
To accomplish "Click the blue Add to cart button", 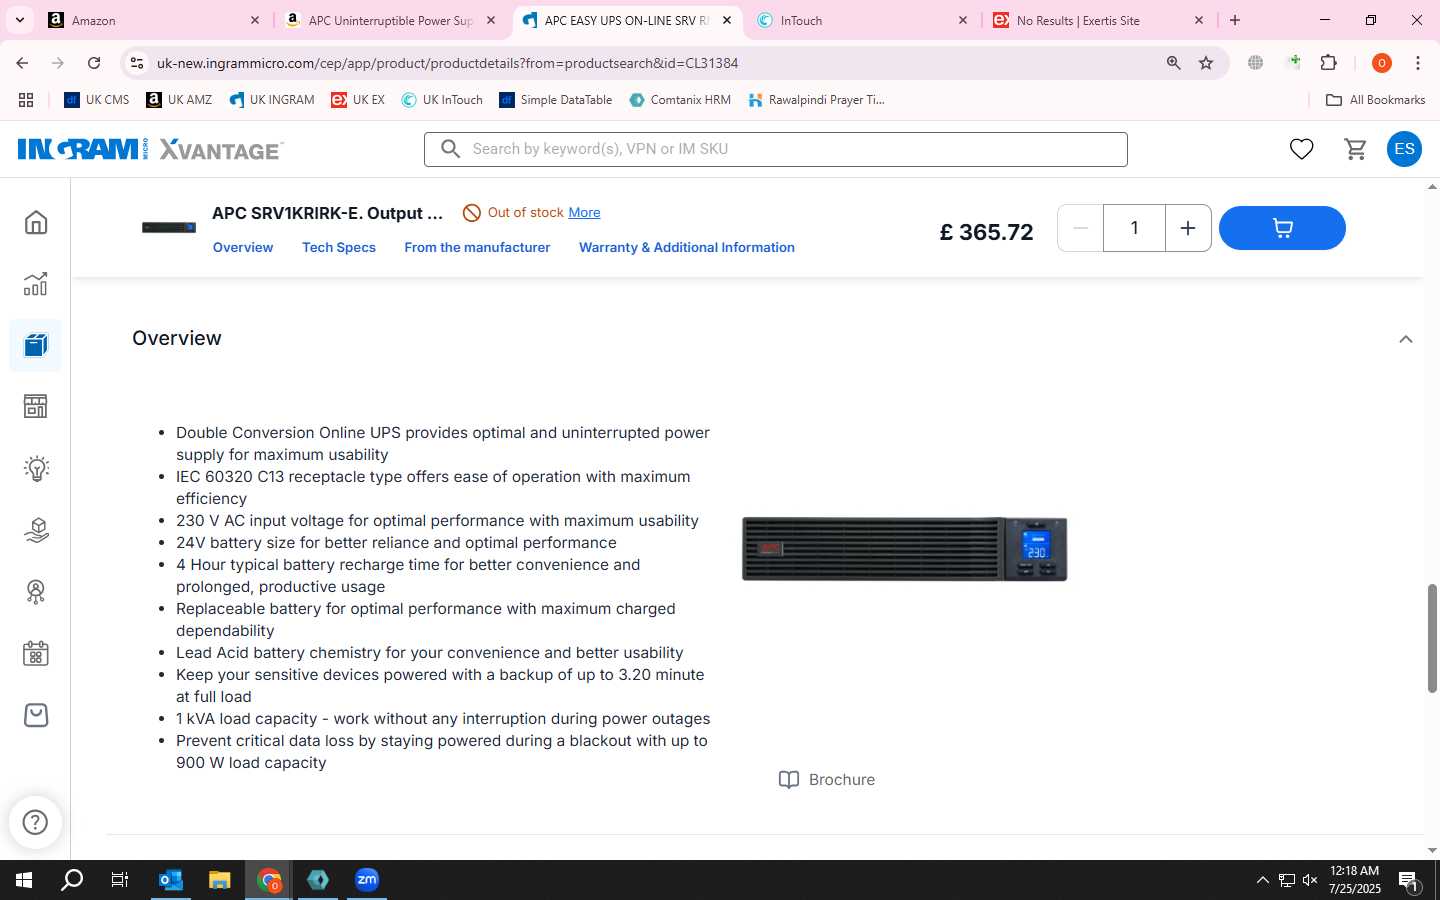I will 1282,228.
